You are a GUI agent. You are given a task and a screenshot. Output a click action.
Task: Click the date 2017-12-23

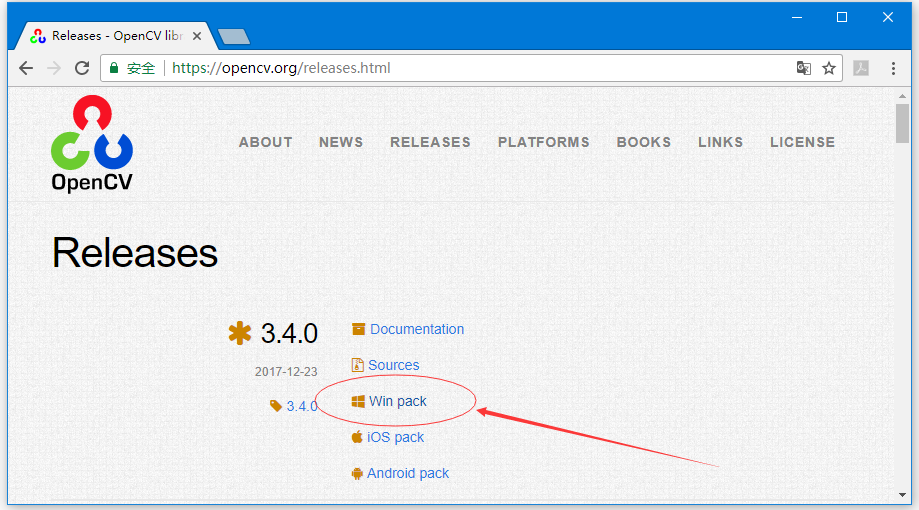[x=286, y=372]
